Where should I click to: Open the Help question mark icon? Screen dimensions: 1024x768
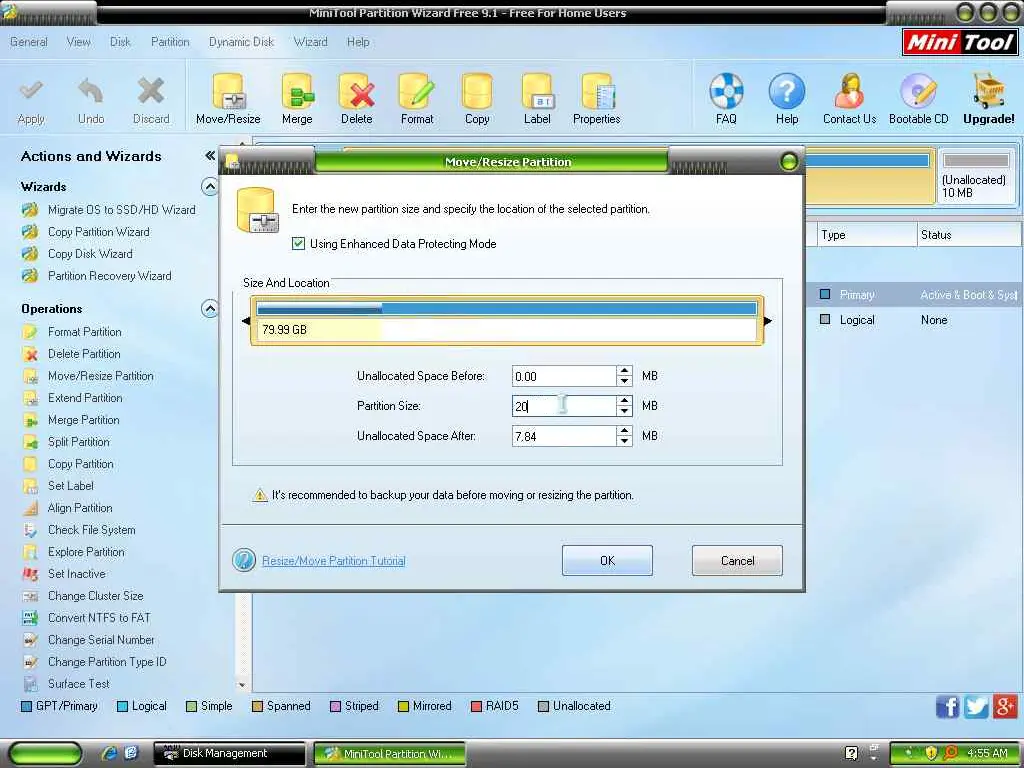787,91
